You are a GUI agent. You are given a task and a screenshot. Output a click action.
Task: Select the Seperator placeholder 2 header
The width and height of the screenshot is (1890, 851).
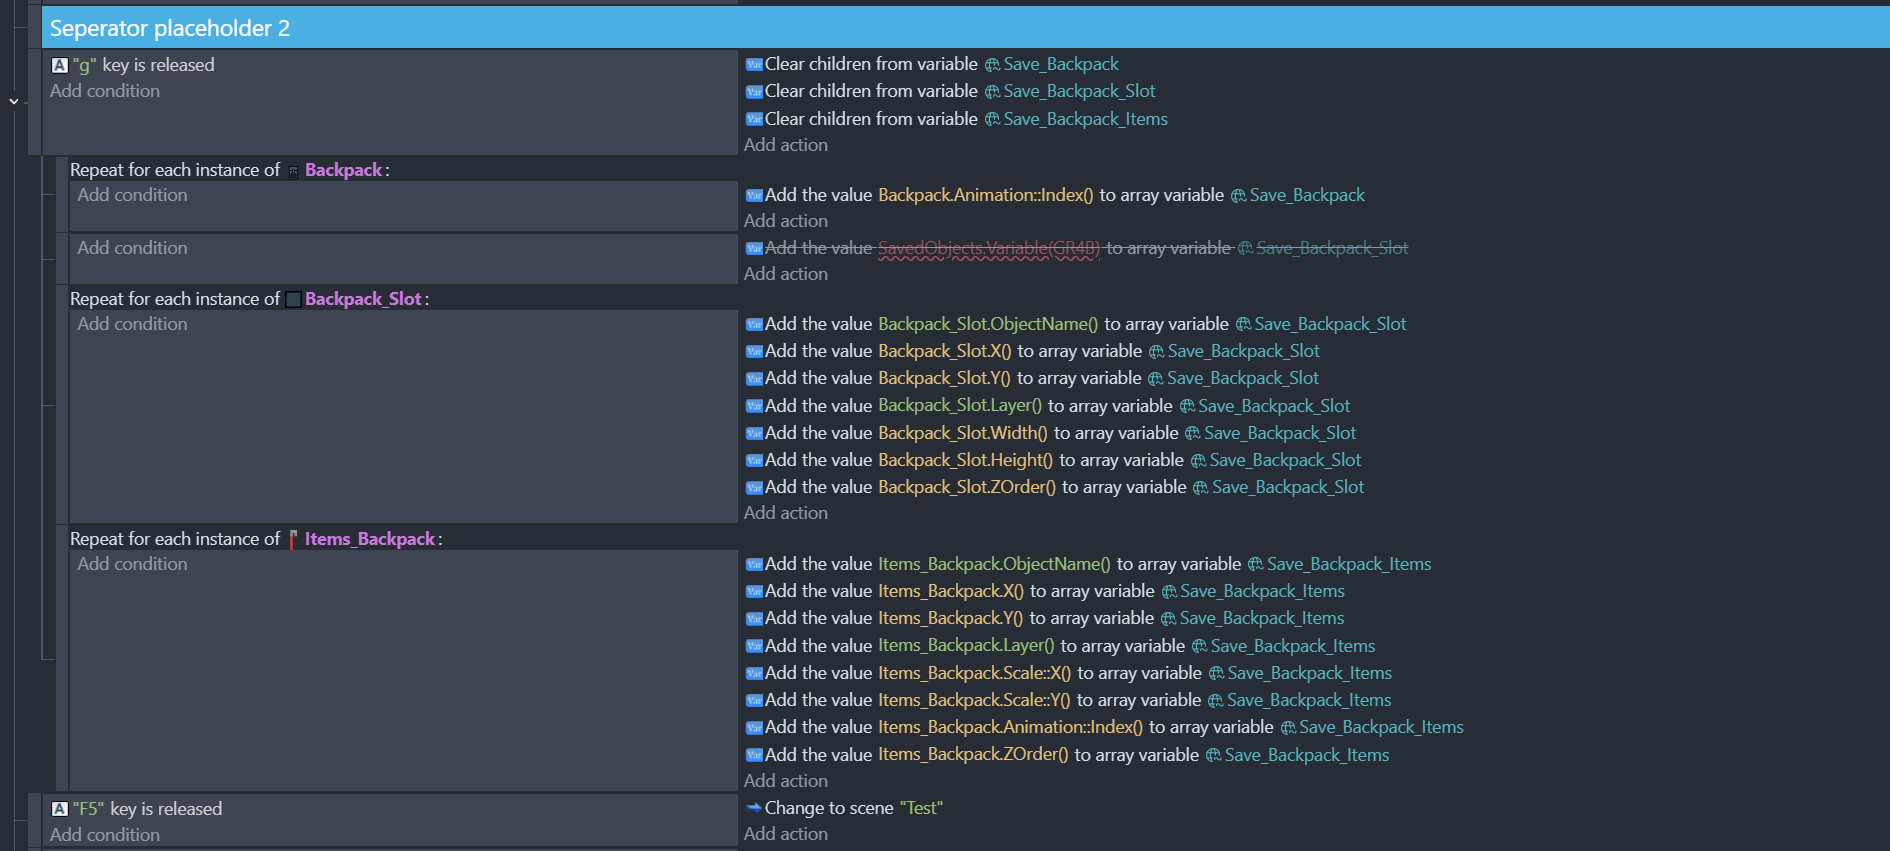pyautogui.click(x=170, y=28)
